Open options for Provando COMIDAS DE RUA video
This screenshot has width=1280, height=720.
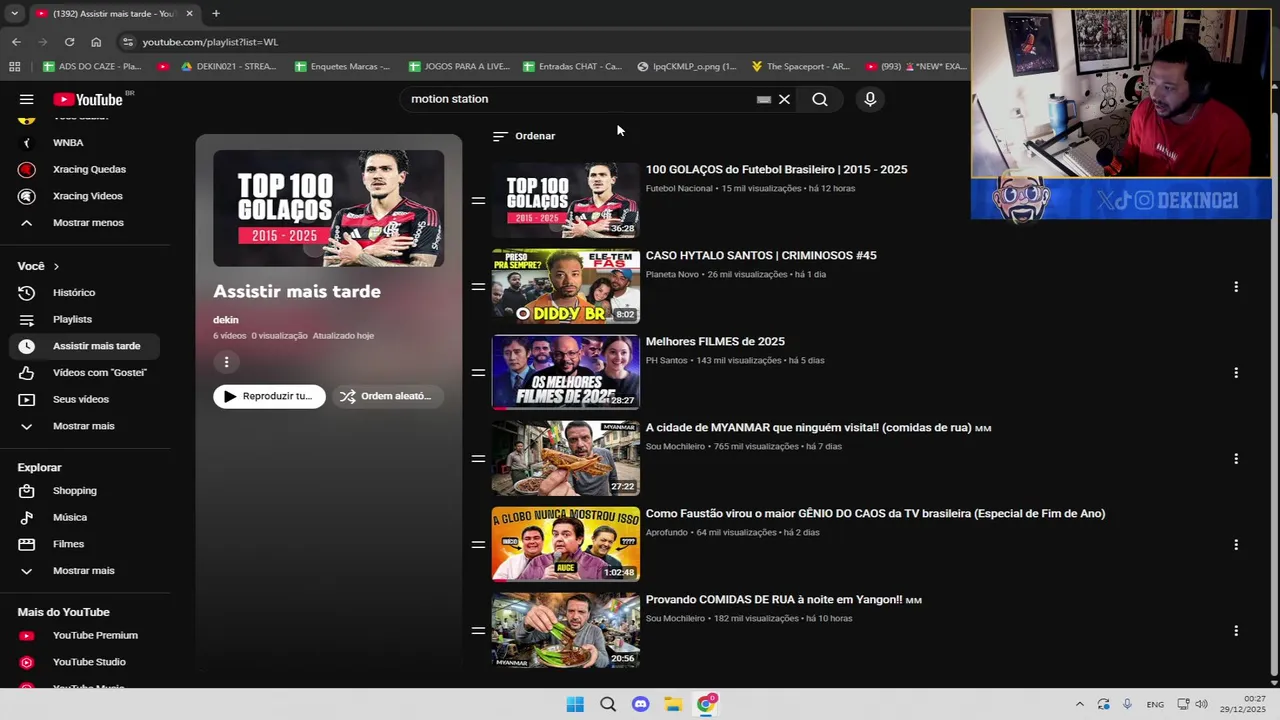[1236, 631]
